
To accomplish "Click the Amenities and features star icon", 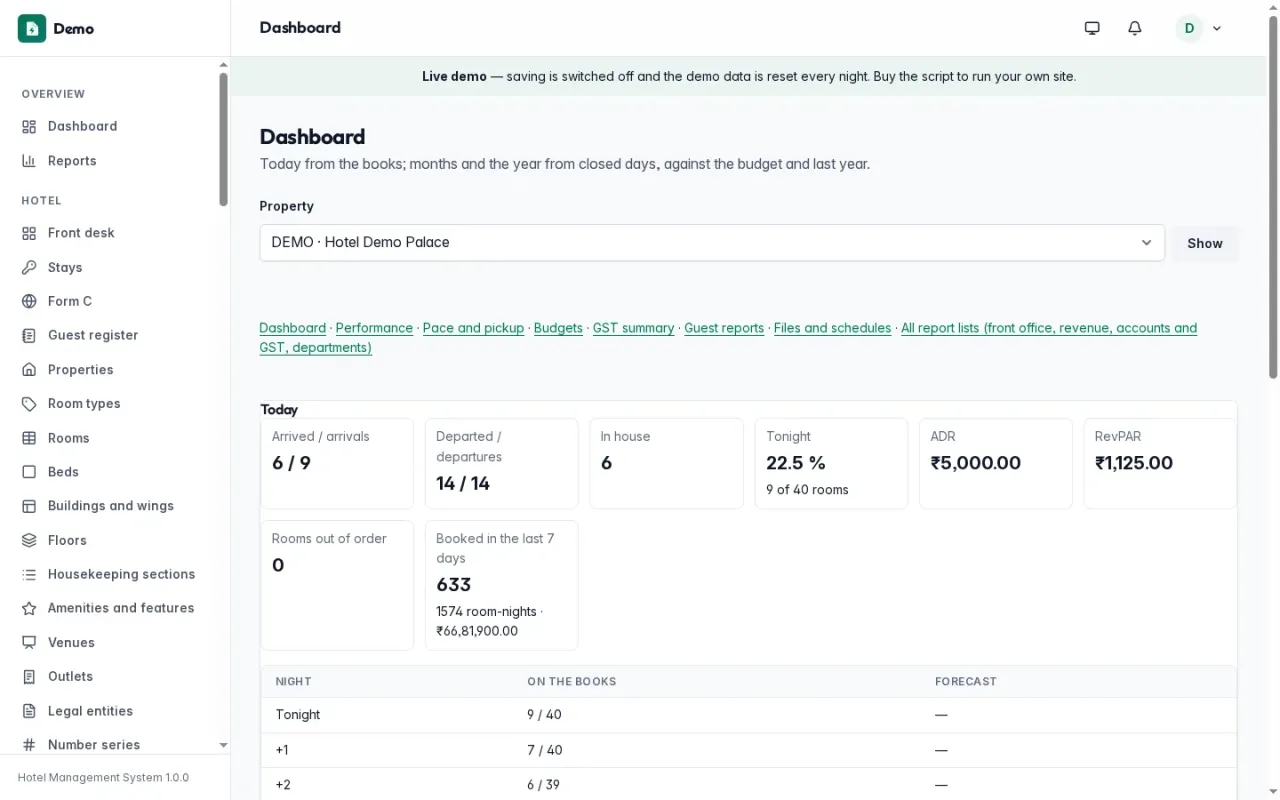I will point(29,608).
